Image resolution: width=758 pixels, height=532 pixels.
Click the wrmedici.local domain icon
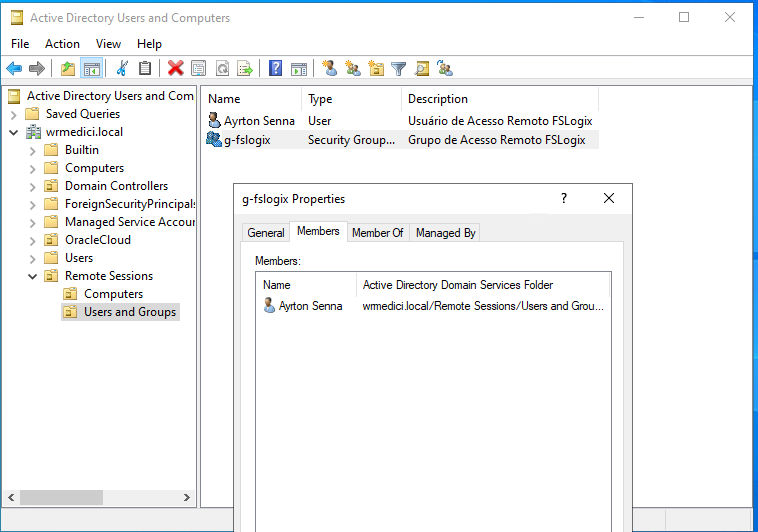33,132
